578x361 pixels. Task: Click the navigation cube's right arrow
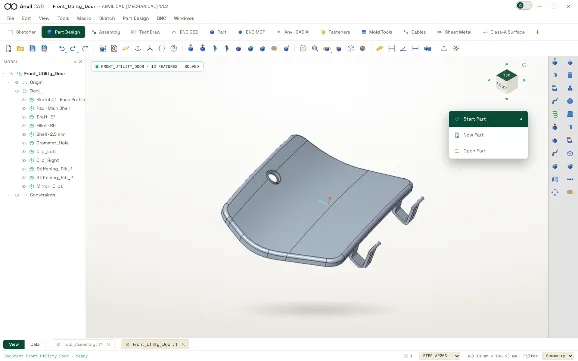[x=524, y=80]
